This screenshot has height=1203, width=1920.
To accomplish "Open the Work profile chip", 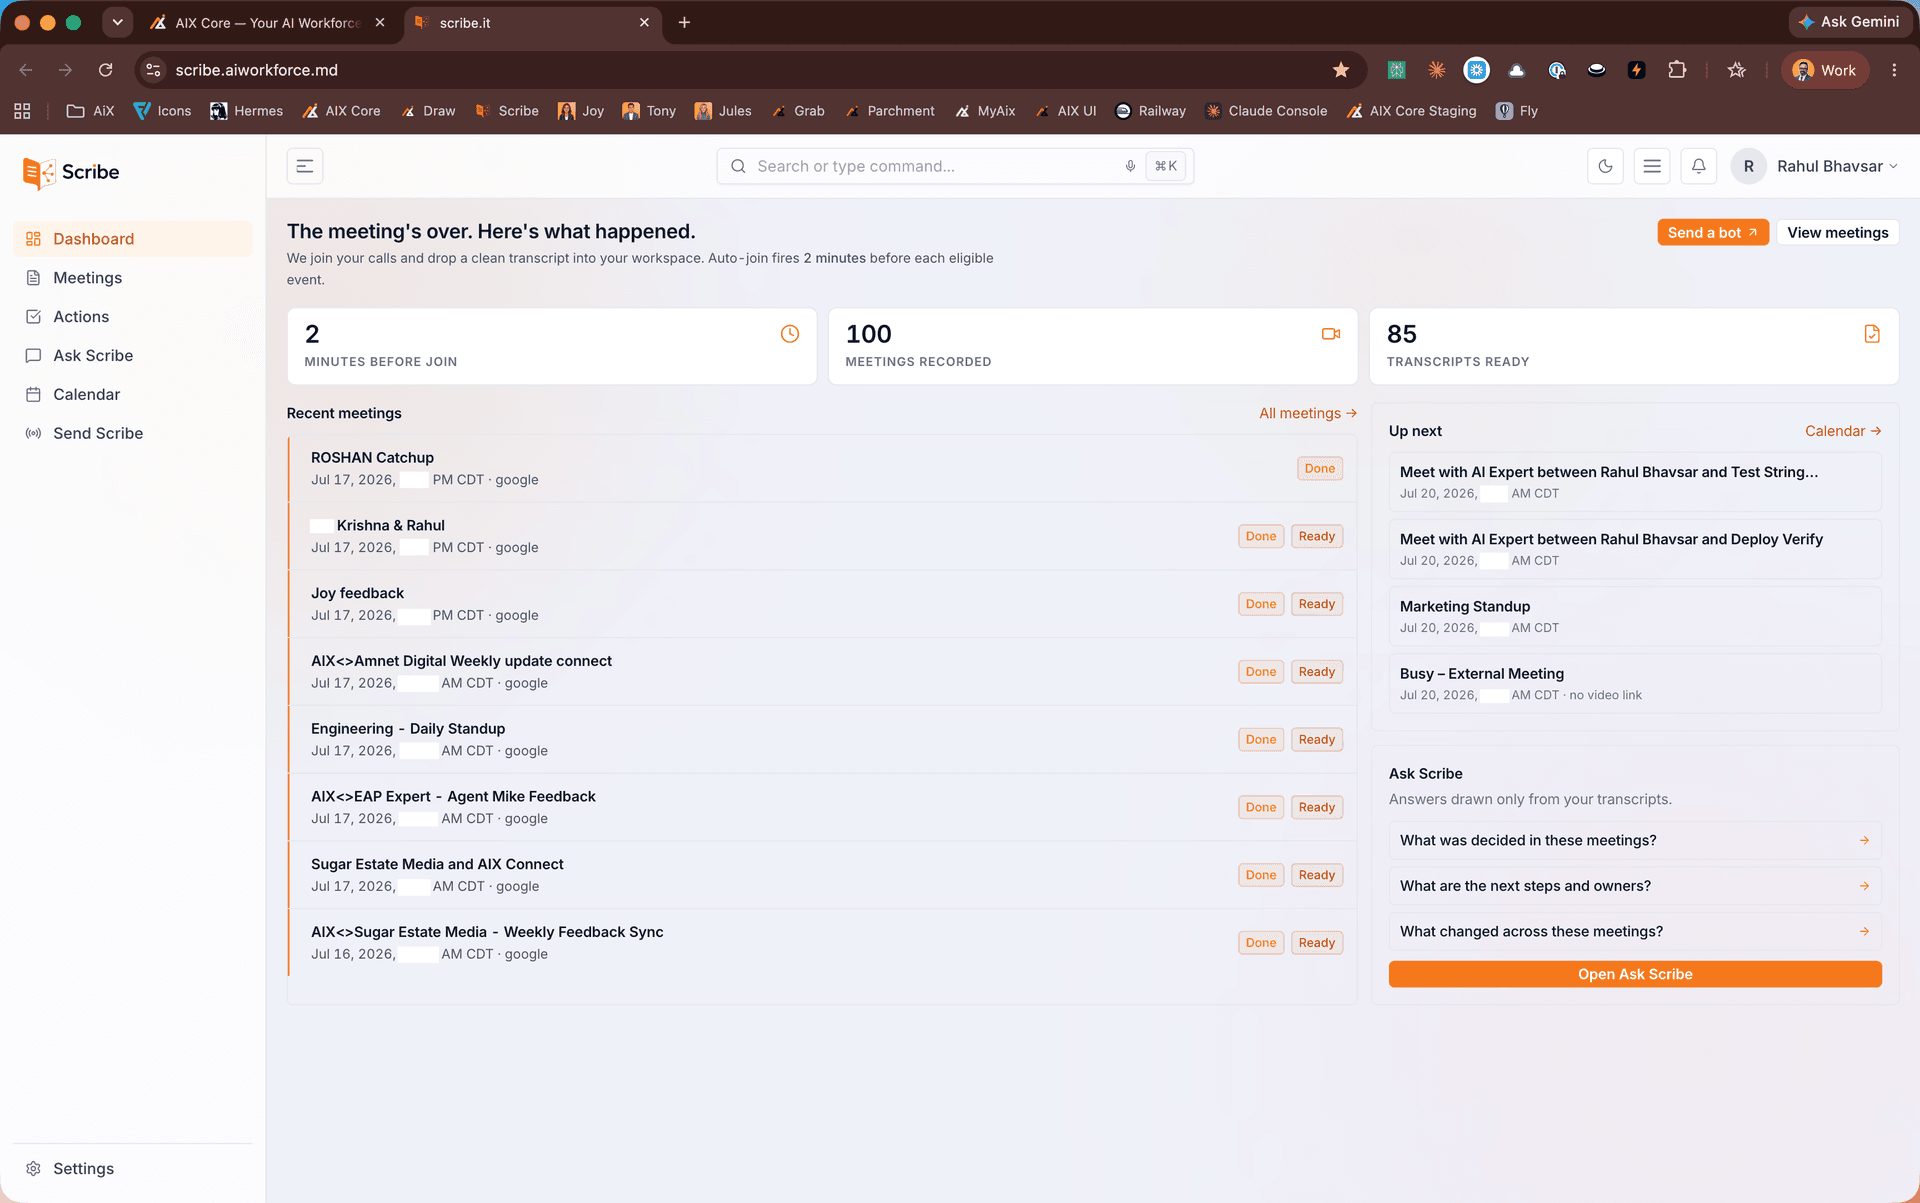I will pos(1825,70).
